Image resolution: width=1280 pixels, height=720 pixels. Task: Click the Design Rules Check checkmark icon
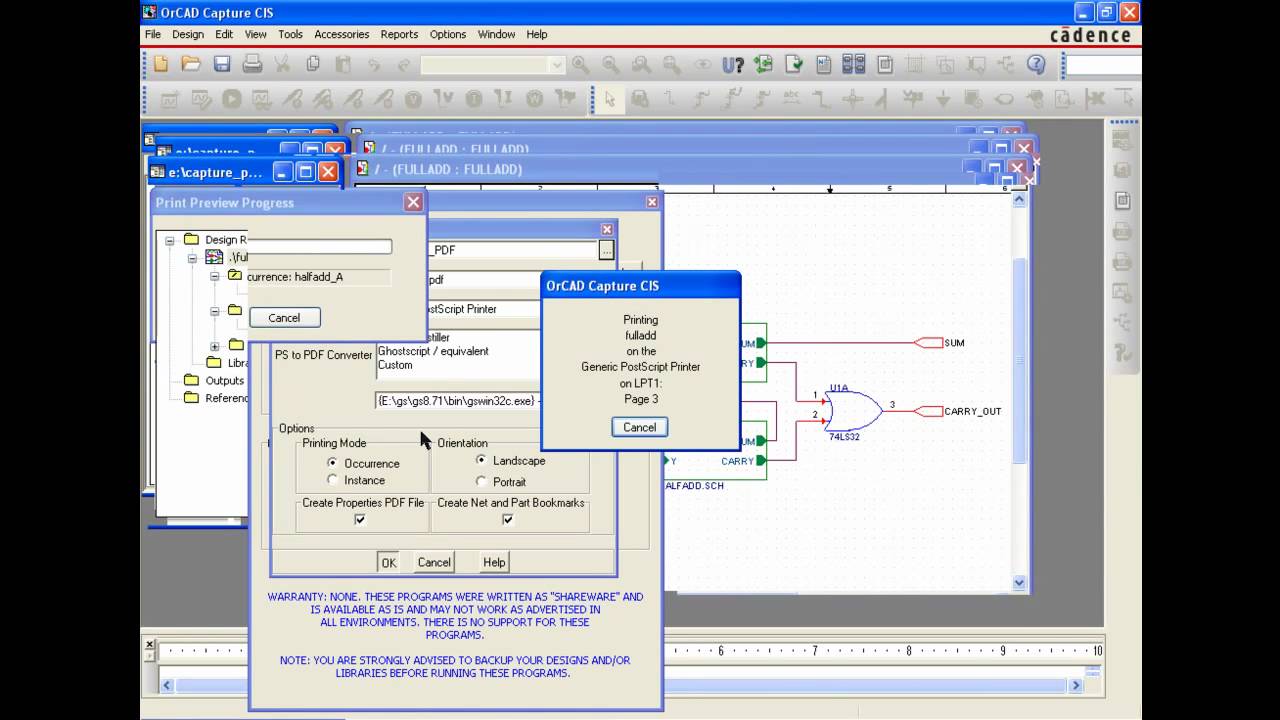pos(794,64)
